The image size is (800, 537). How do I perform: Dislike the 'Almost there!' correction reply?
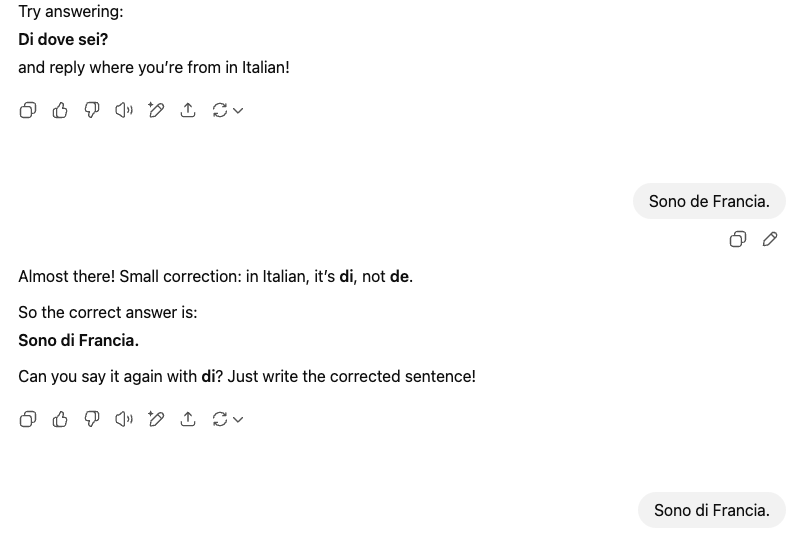[92, 419]
